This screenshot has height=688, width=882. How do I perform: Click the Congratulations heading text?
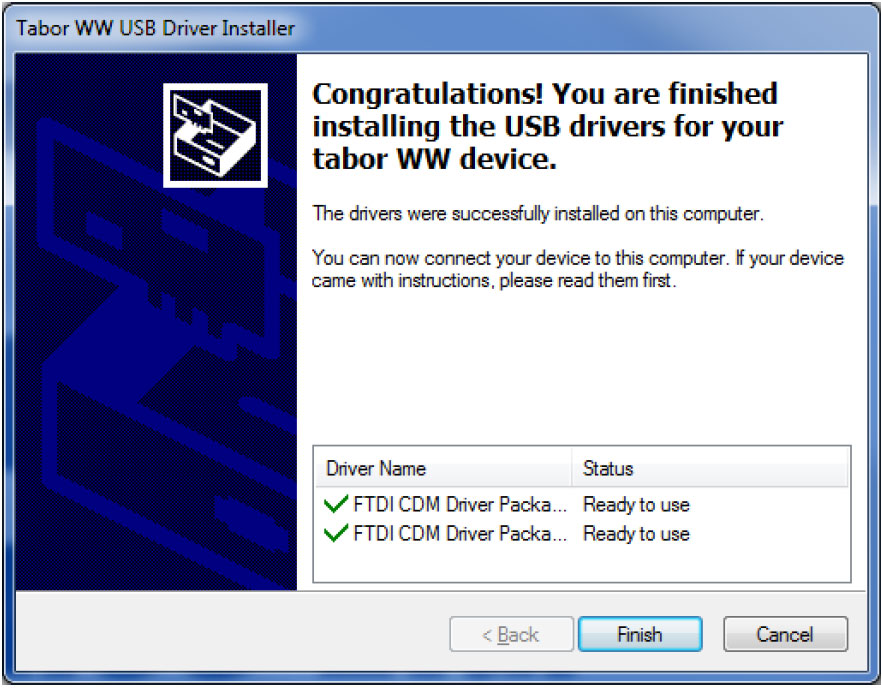click(547, 126)
